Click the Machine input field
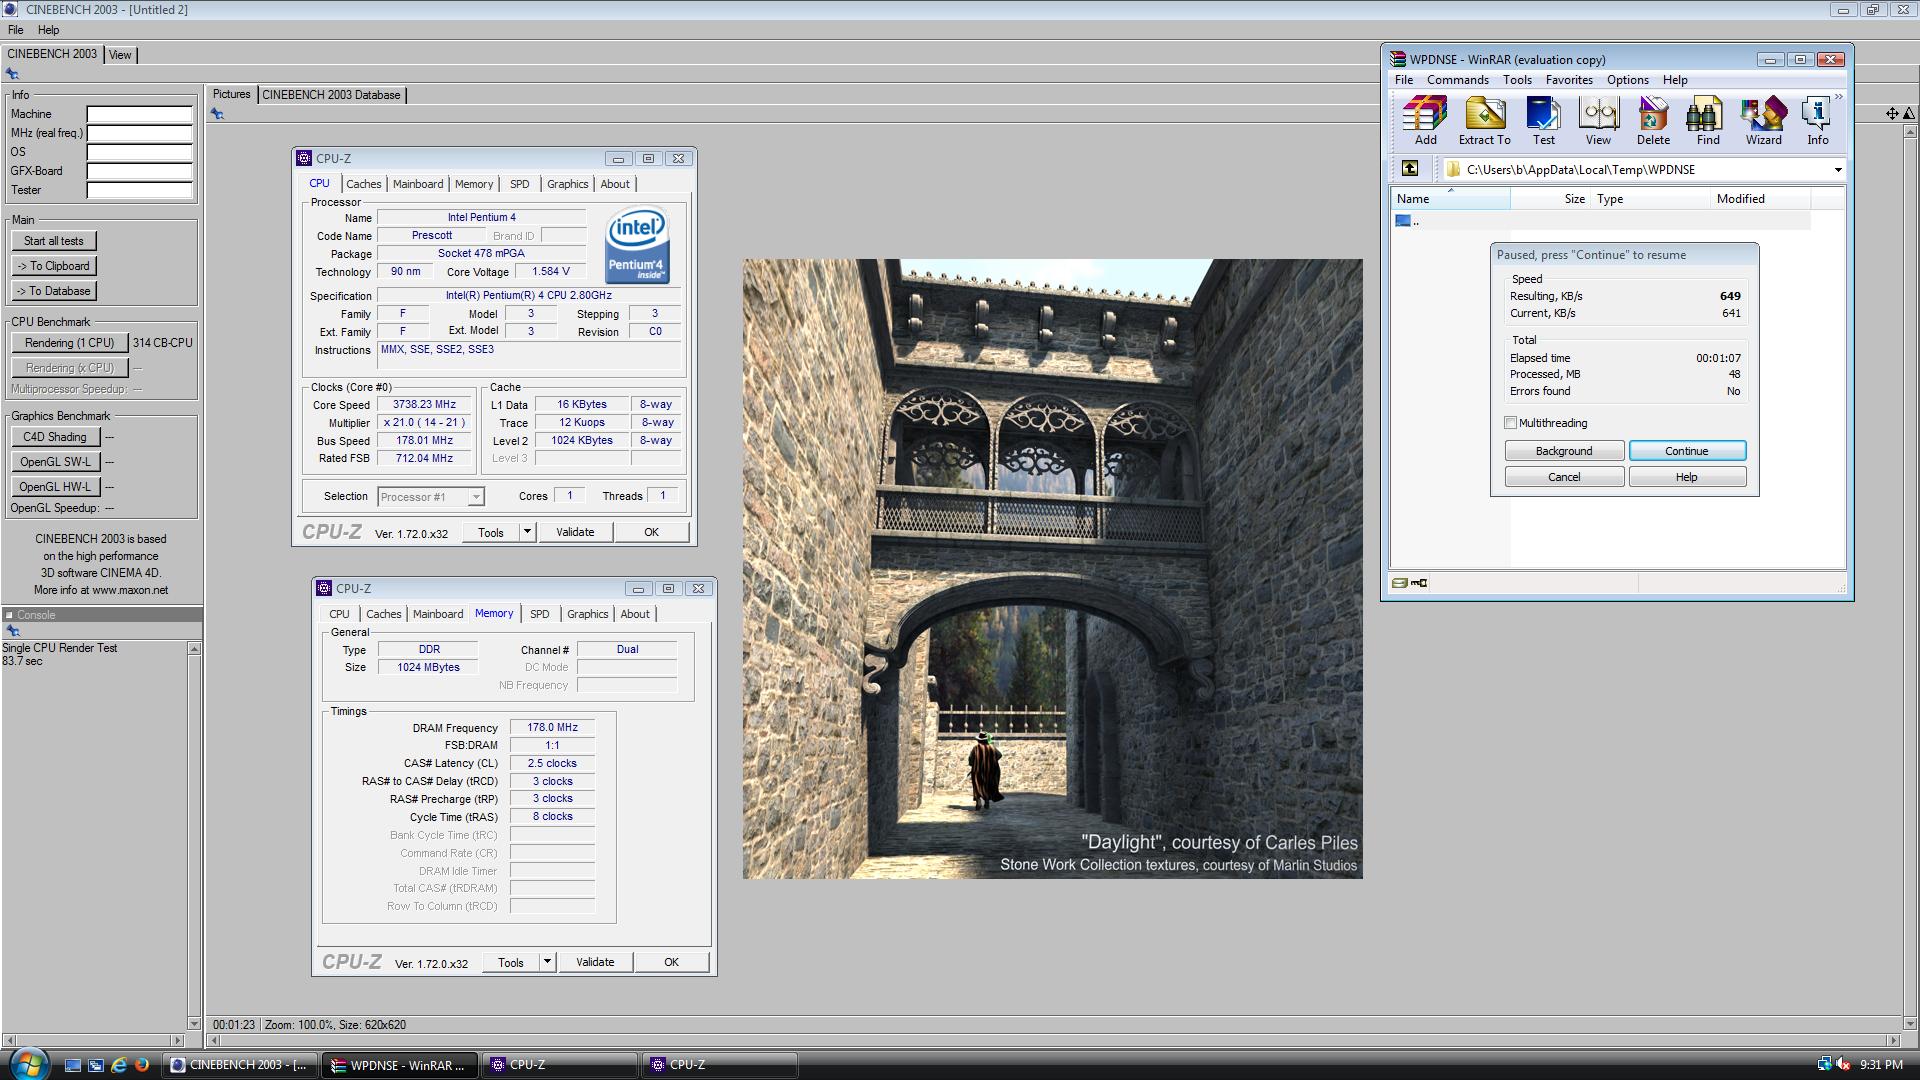The height and width of the screenshot is (1080, 1920). [x=139, y=114]
